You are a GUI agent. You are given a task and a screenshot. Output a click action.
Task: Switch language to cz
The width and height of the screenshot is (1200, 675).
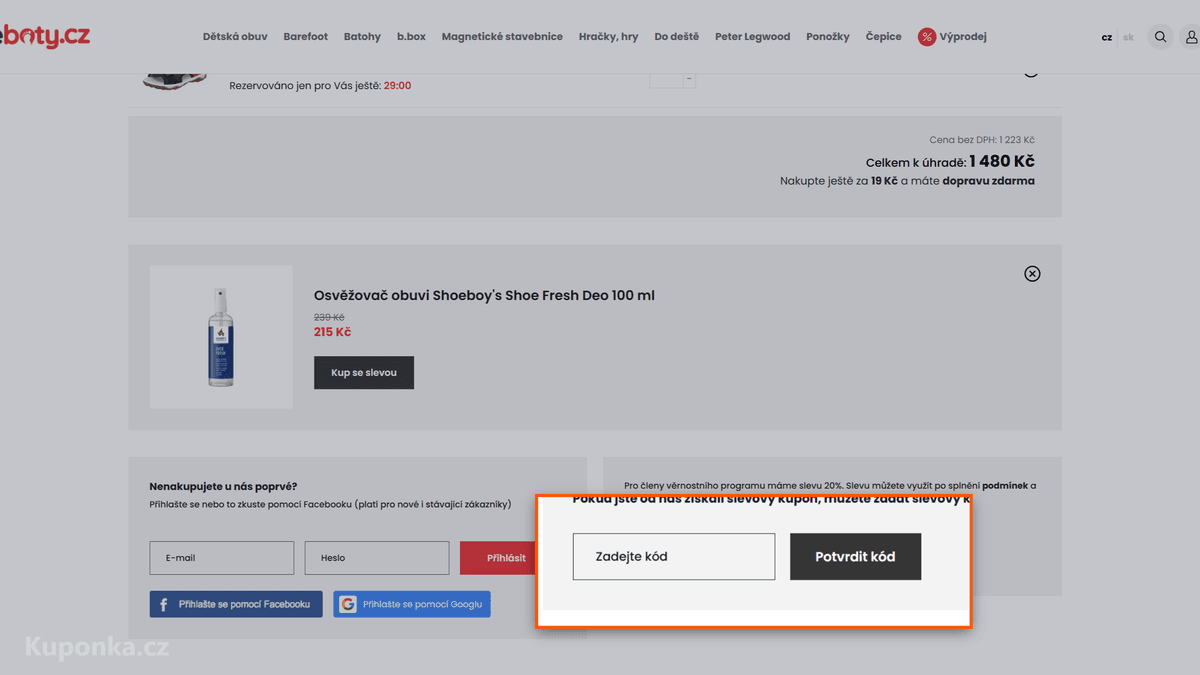[x=1107, y=38]
